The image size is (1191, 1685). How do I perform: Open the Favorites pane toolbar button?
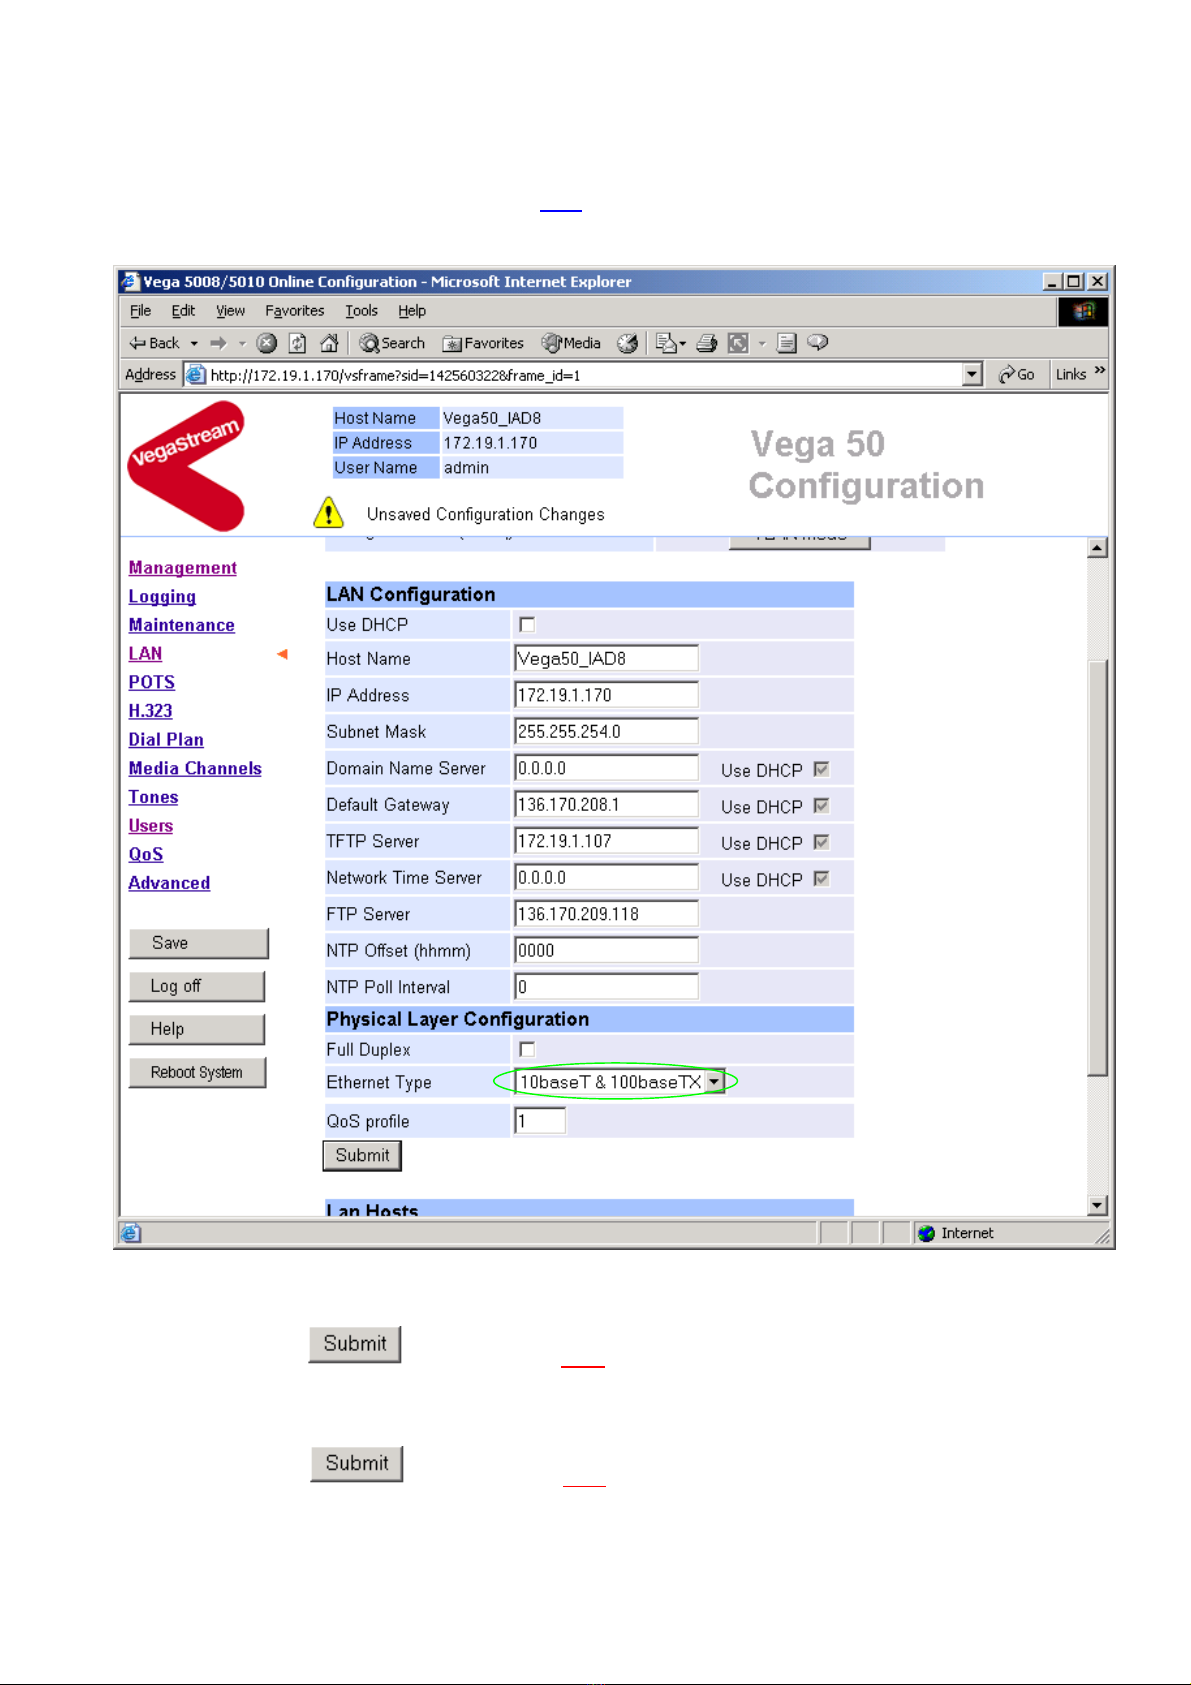pyautogui.click(x=483, y=343)
